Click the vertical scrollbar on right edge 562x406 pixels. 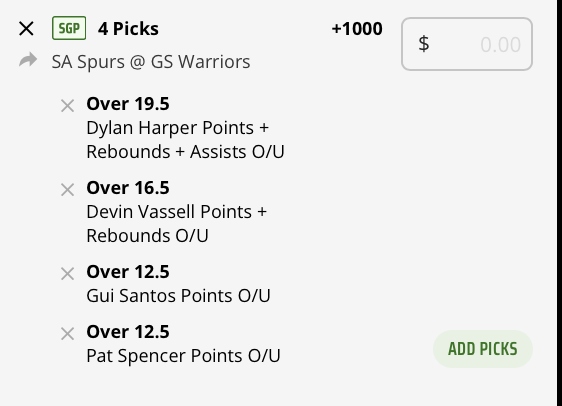(559, 203)
